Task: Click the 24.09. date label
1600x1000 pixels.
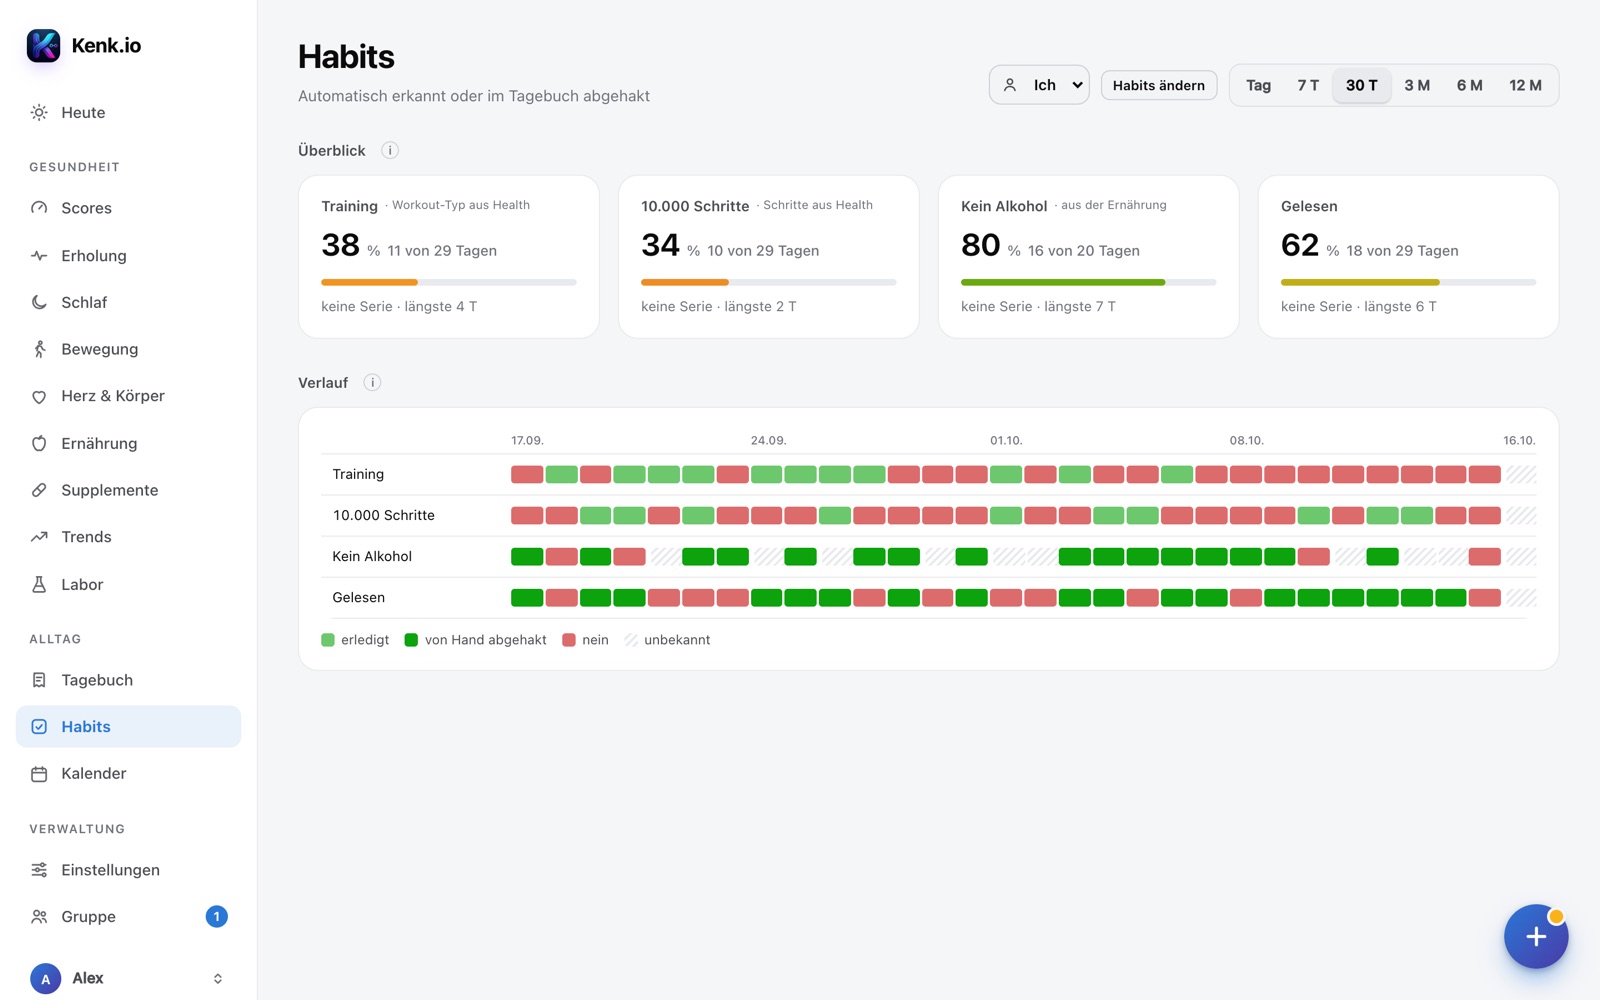Action: point(768,440)
